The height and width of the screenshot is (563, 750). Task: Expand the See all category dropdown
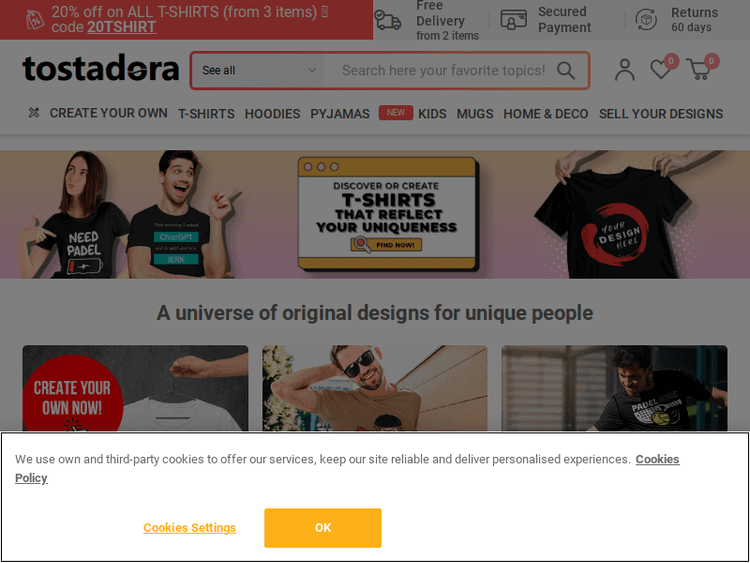pos(257,70)
